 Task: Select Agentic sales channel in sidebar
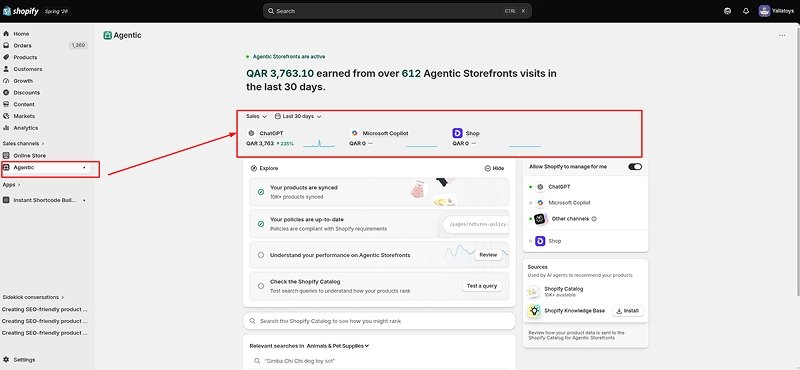pos(46,167)
